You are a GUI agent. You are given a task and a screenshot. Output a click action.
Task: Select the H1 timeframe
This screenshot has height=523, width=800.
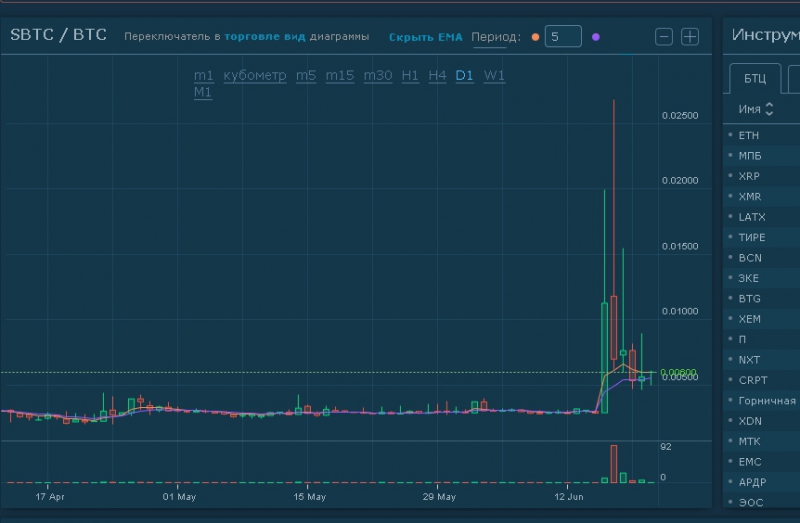pos(410,76)
